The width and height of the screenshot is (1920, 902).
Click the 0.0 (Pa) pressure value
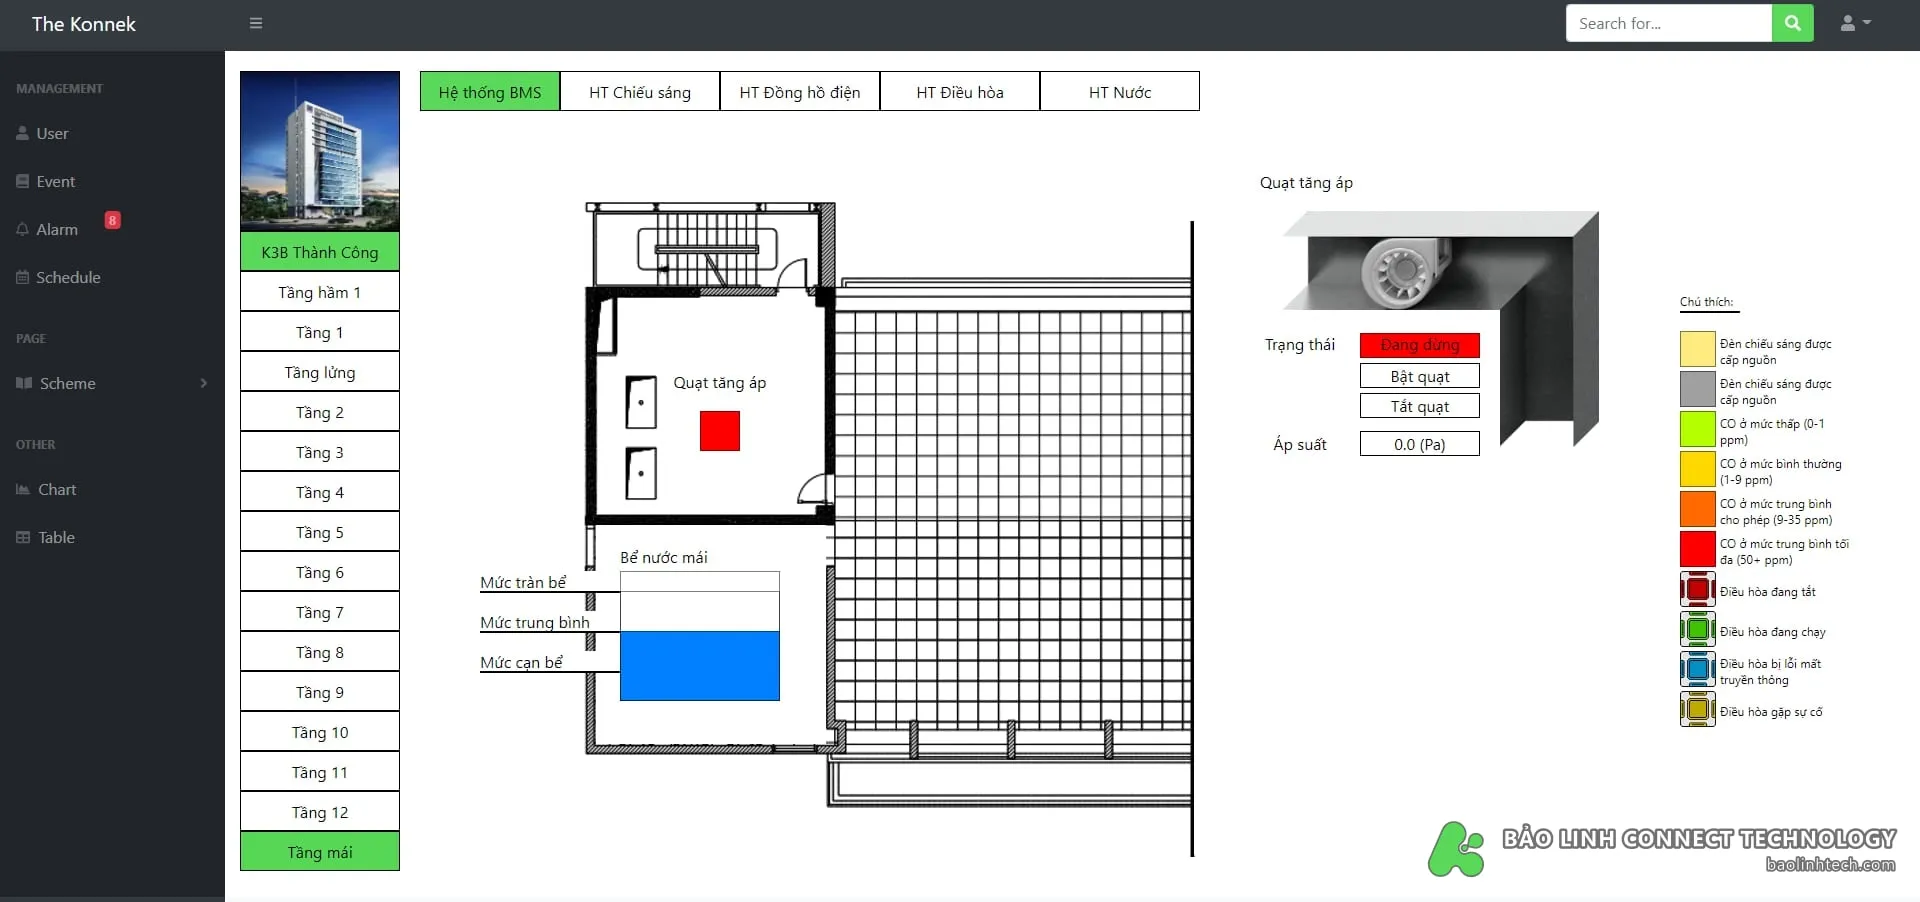pos(1420,444)
